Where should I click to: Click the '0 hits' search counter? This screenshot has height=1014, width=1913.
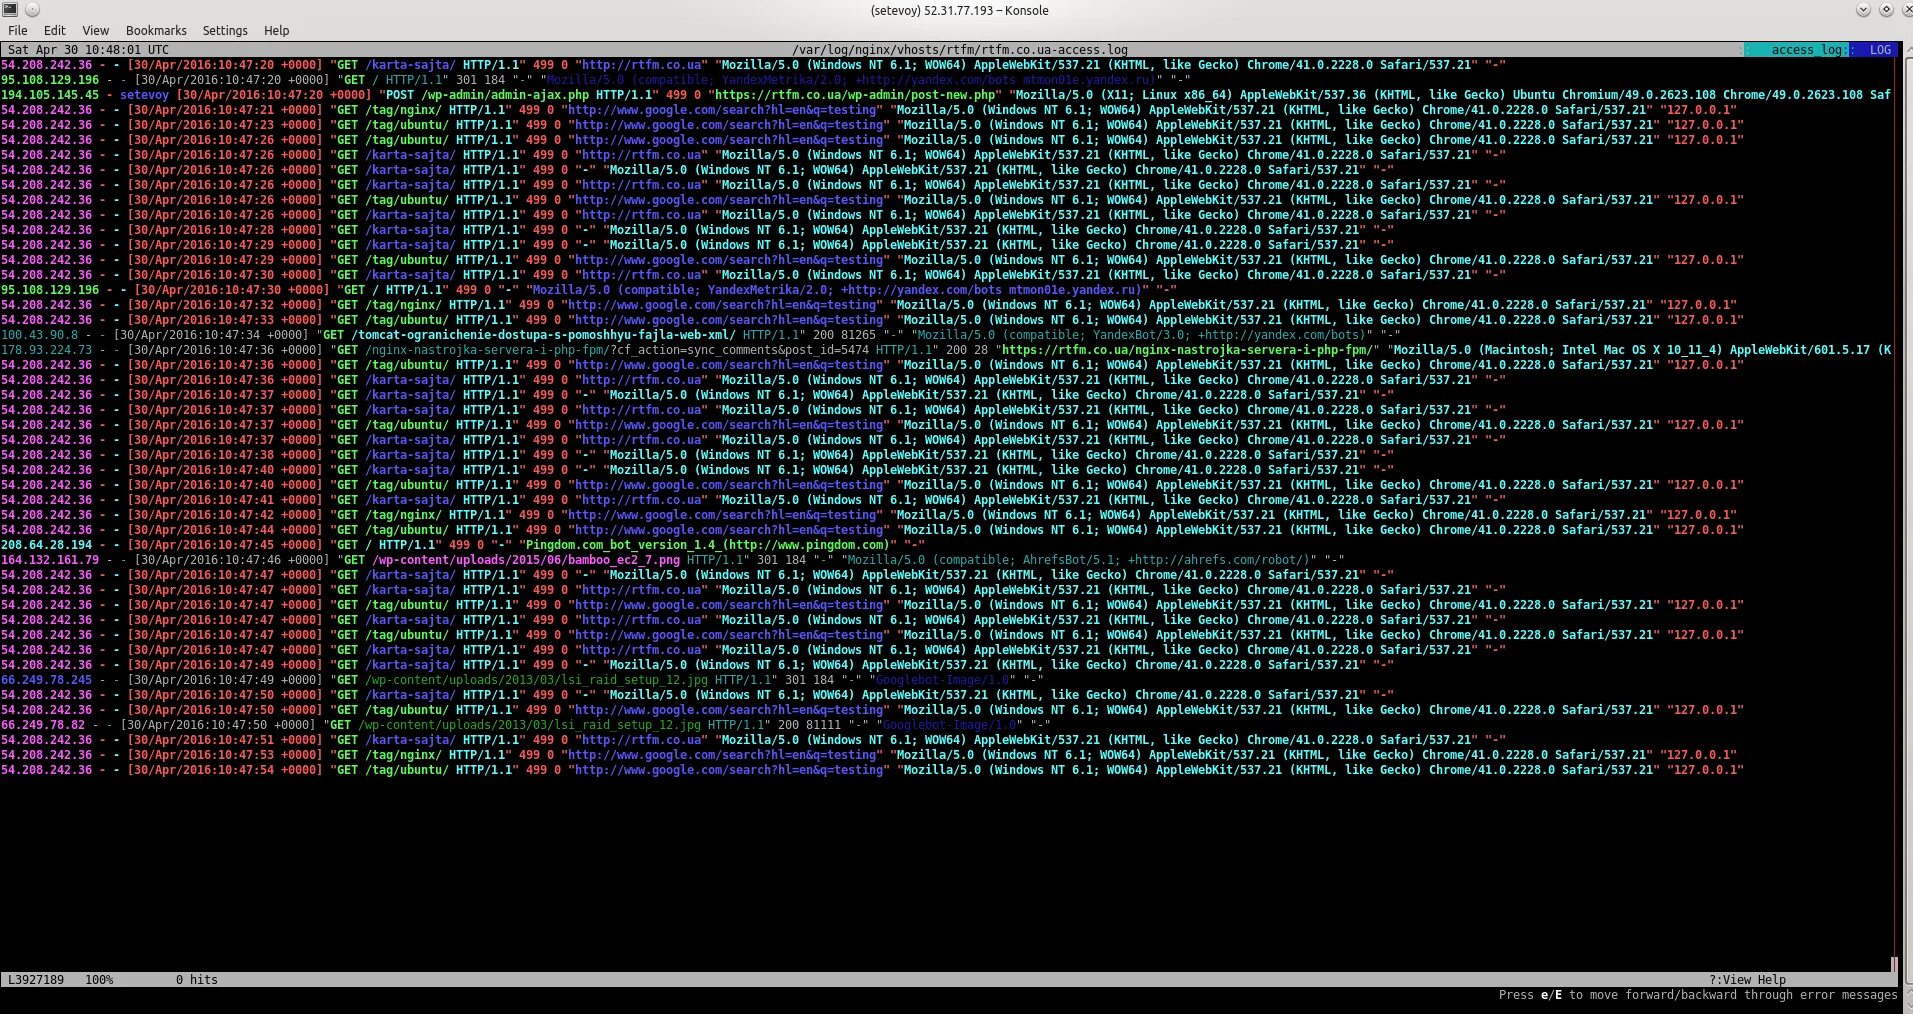[197, 980]
